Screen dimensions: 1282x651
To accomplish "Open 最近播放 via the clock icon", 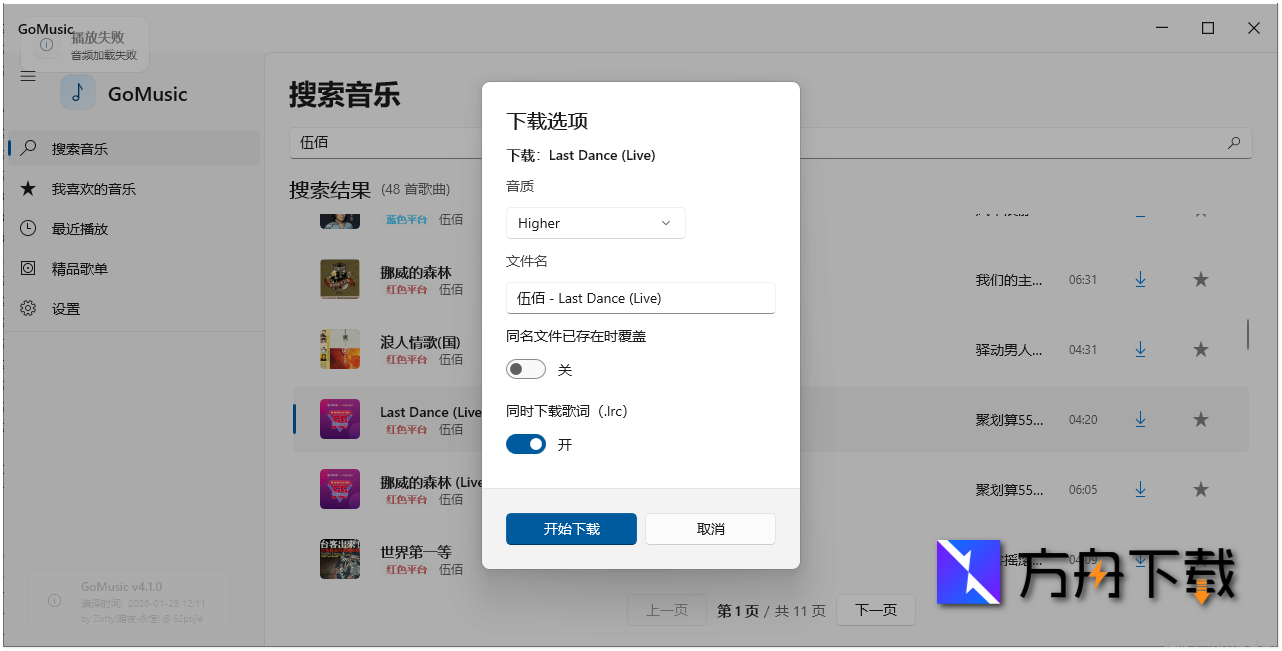I will coord(30,228).
